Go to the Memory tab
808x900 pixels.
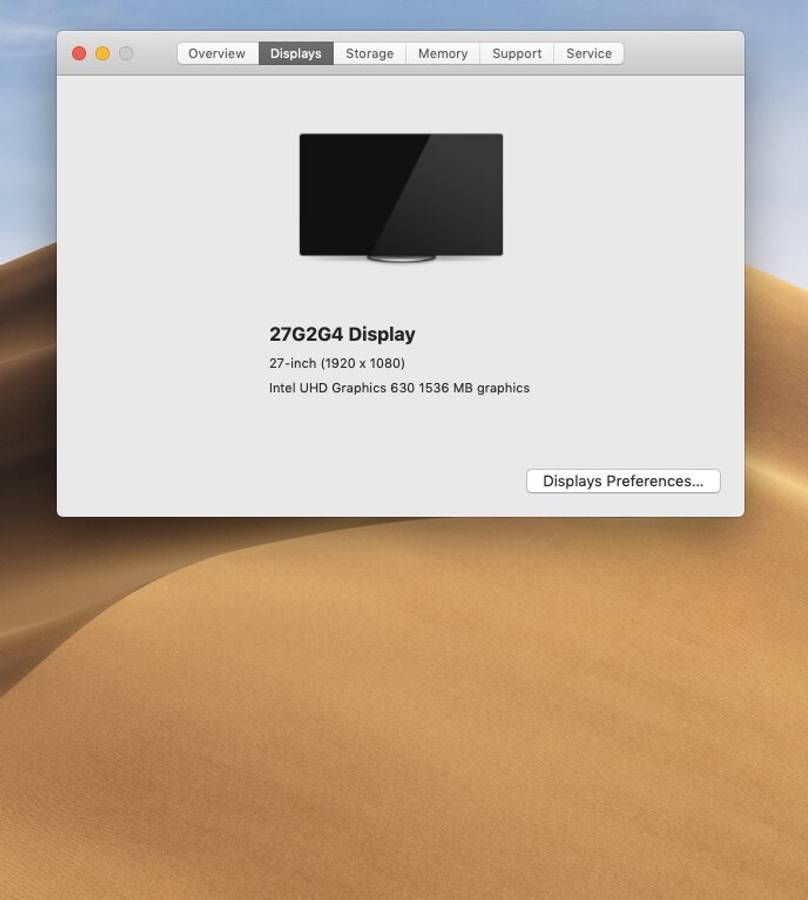(443, 53)
